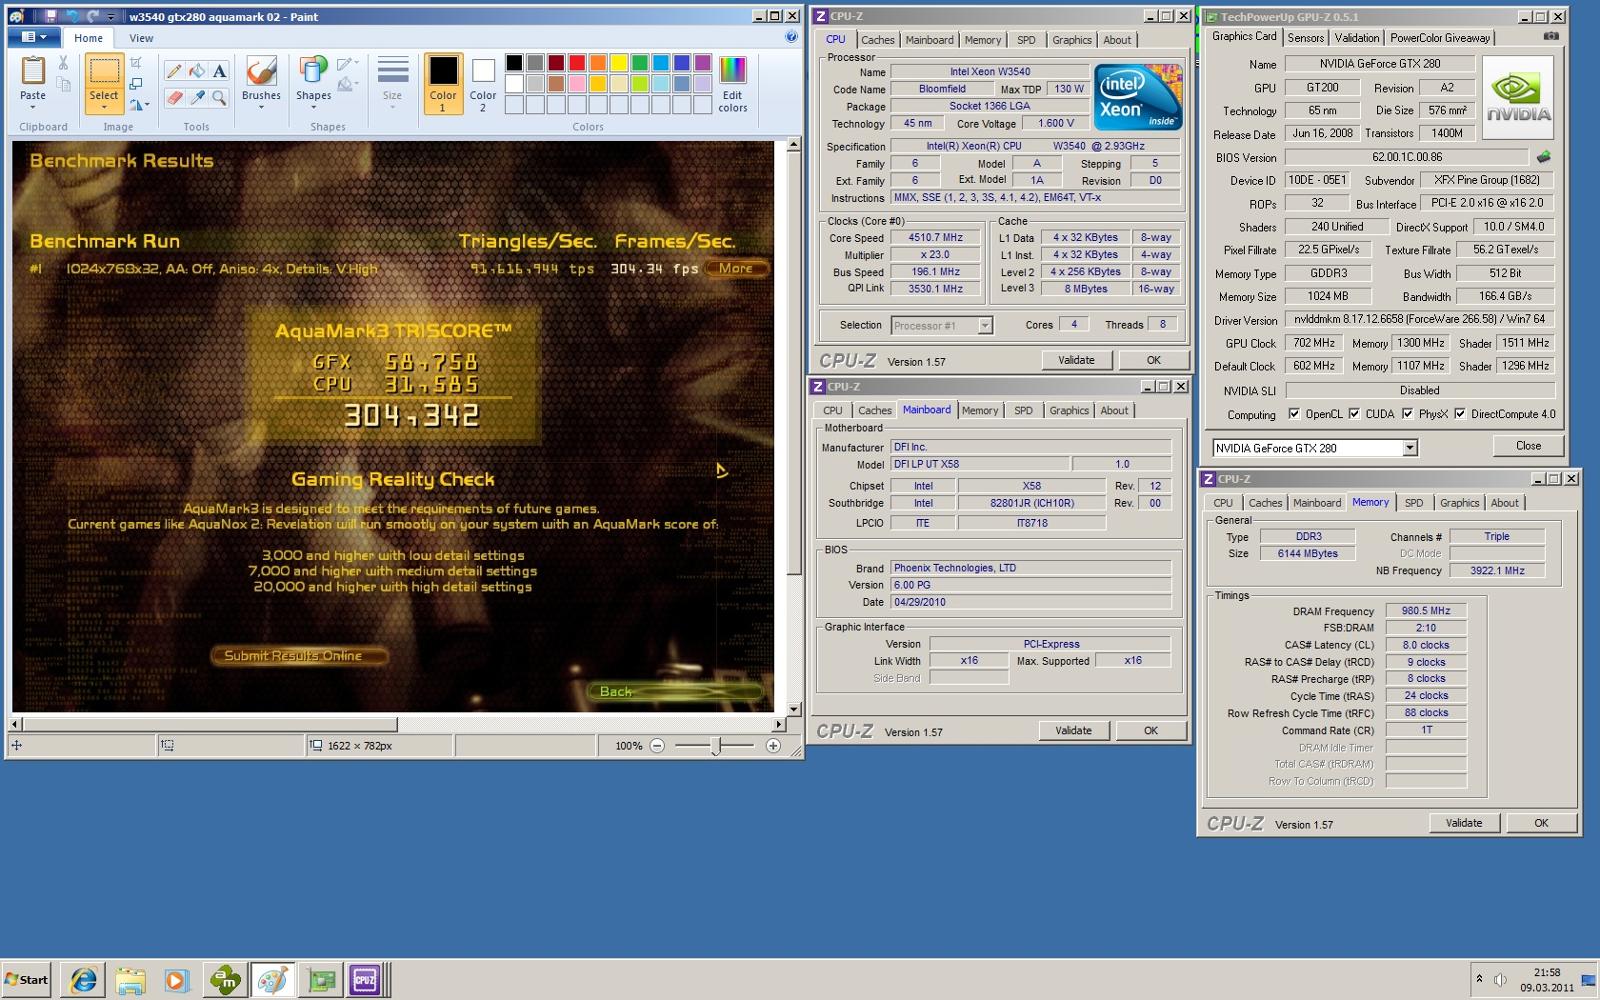Open the Sensors tab in GPU-Z

tap(1305, 38)
